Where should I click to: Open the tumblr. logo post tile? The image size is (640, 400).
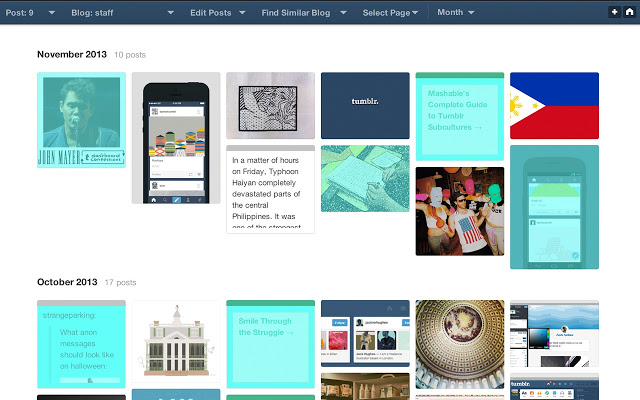coord(365,105)
